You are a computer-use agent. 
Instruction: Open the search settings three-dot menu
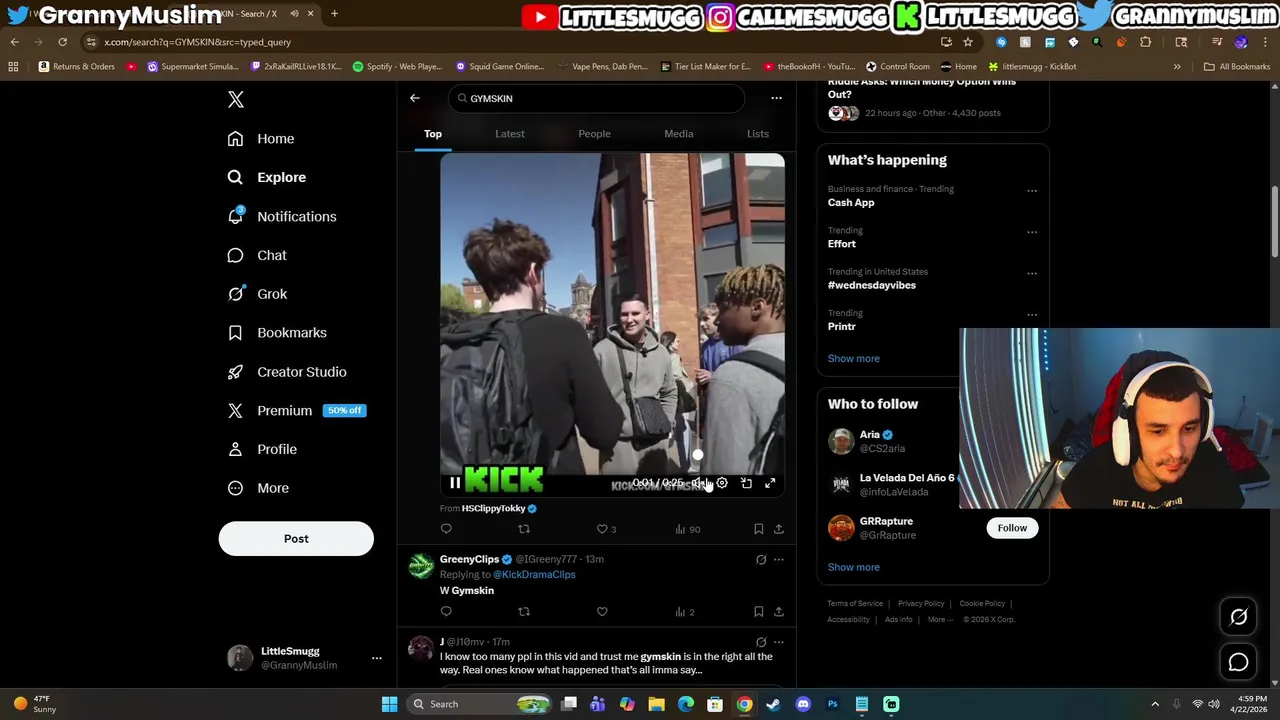click(x=776, y=98)
